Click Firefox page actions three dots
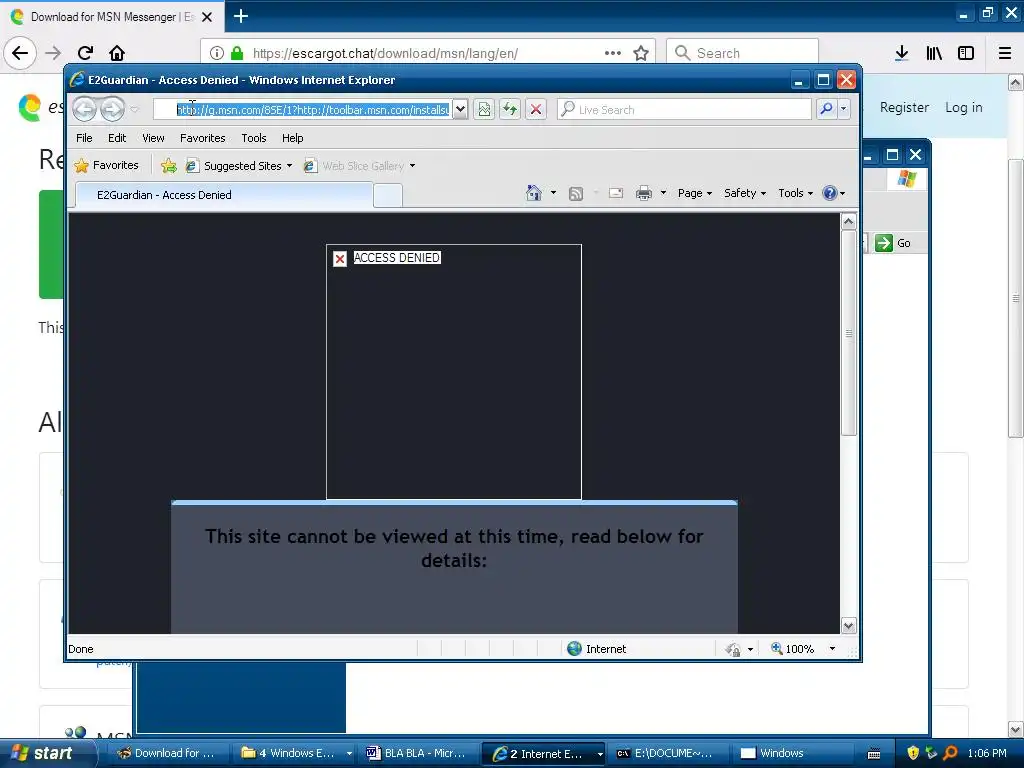Viewport: 1024px width, 768px height. point(613,53)
